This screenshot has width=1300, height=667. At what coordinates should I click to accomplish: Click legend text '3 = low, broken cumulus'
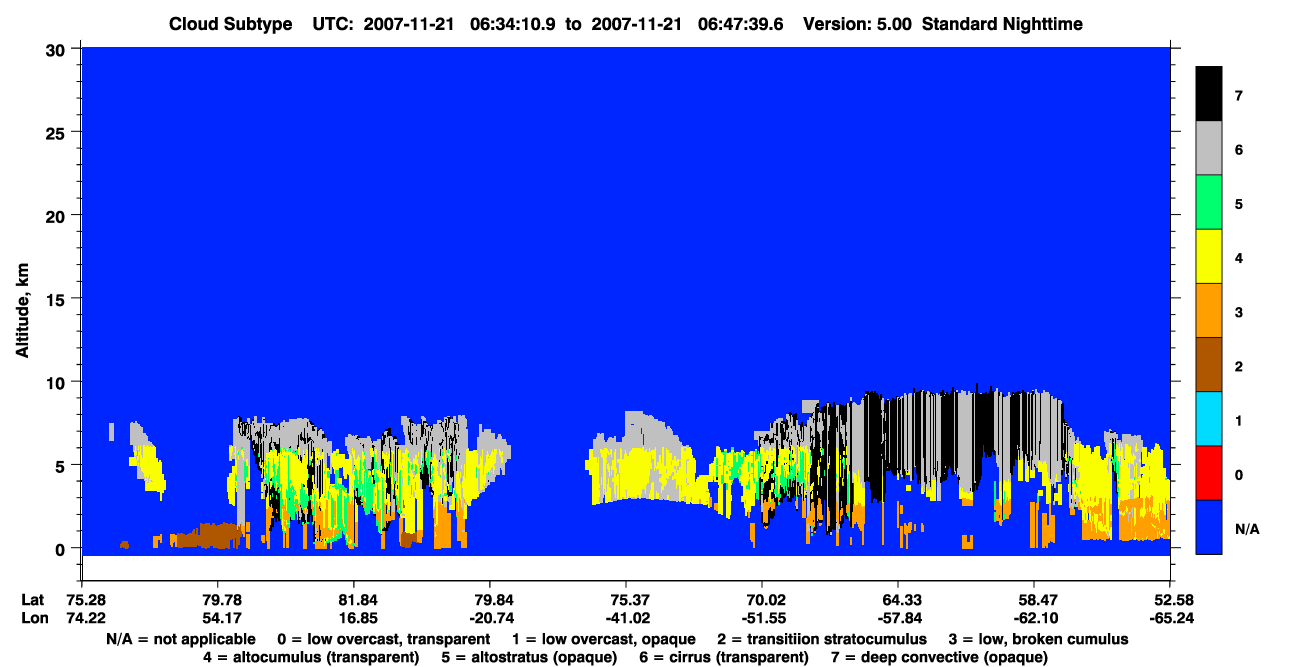pos(1039,639)
